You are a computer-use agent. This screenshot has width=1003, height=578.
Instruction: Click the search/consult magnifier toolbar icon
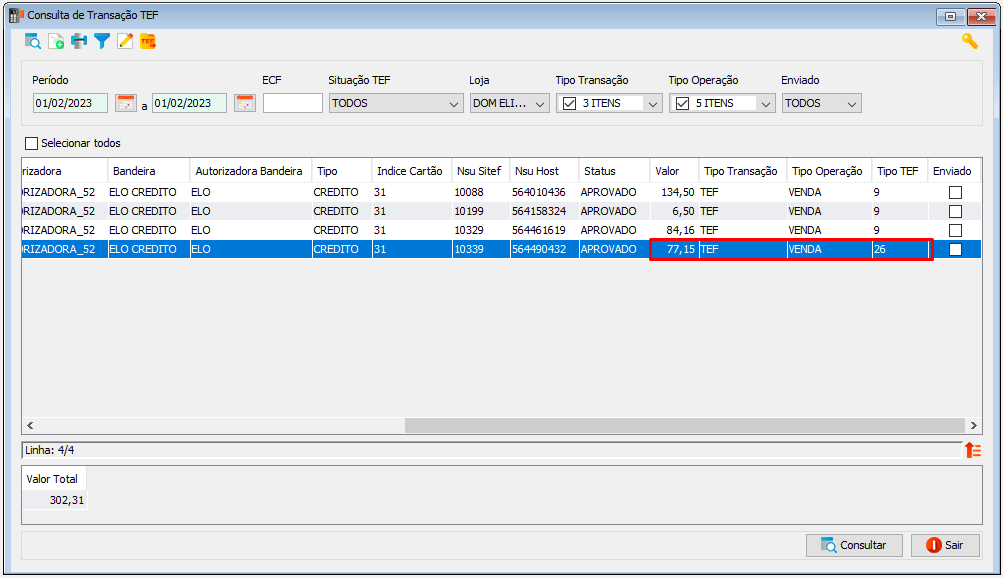point(33,42)
